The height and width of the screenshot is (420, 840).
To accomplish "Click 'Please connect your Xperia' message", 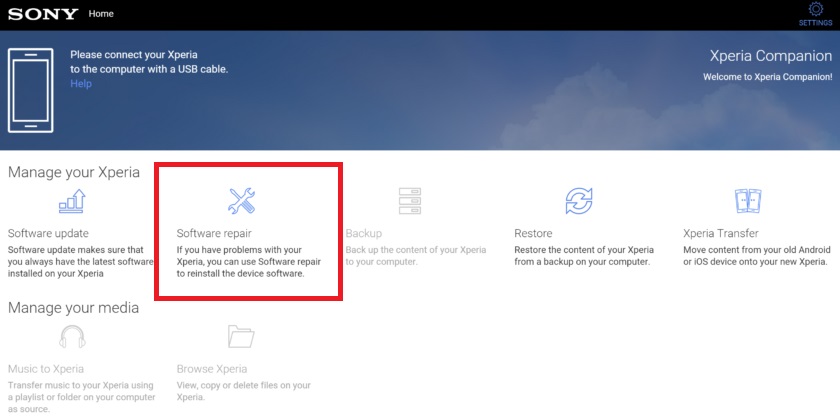I will point(149,62).
